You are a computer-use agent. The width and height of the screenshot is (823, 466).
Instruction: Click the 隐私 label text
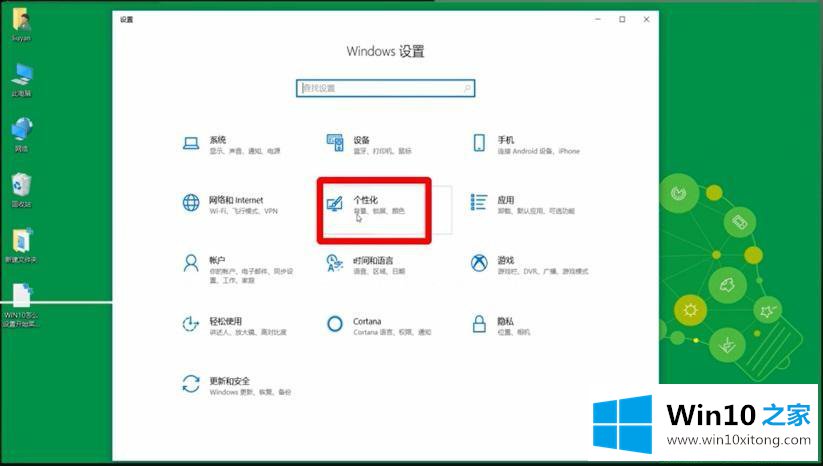[506, 321]
